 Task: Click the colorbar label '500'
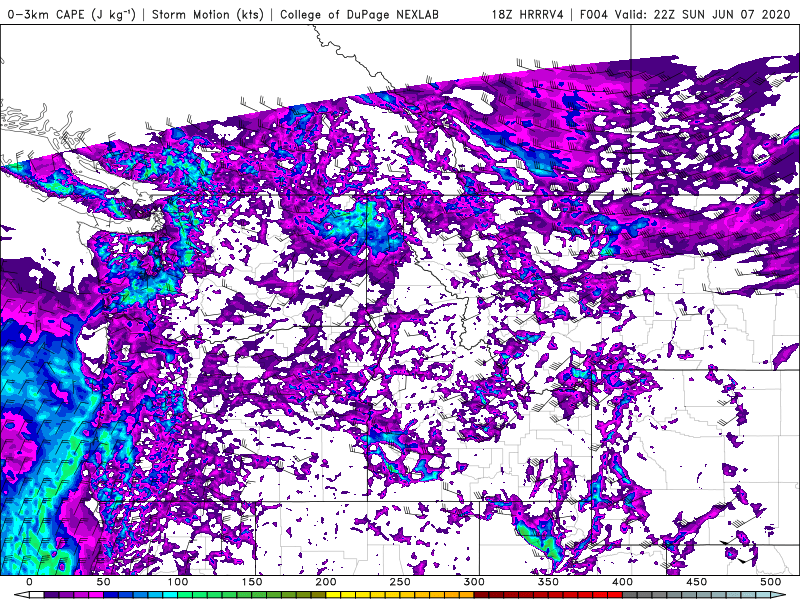coord(770,582)
